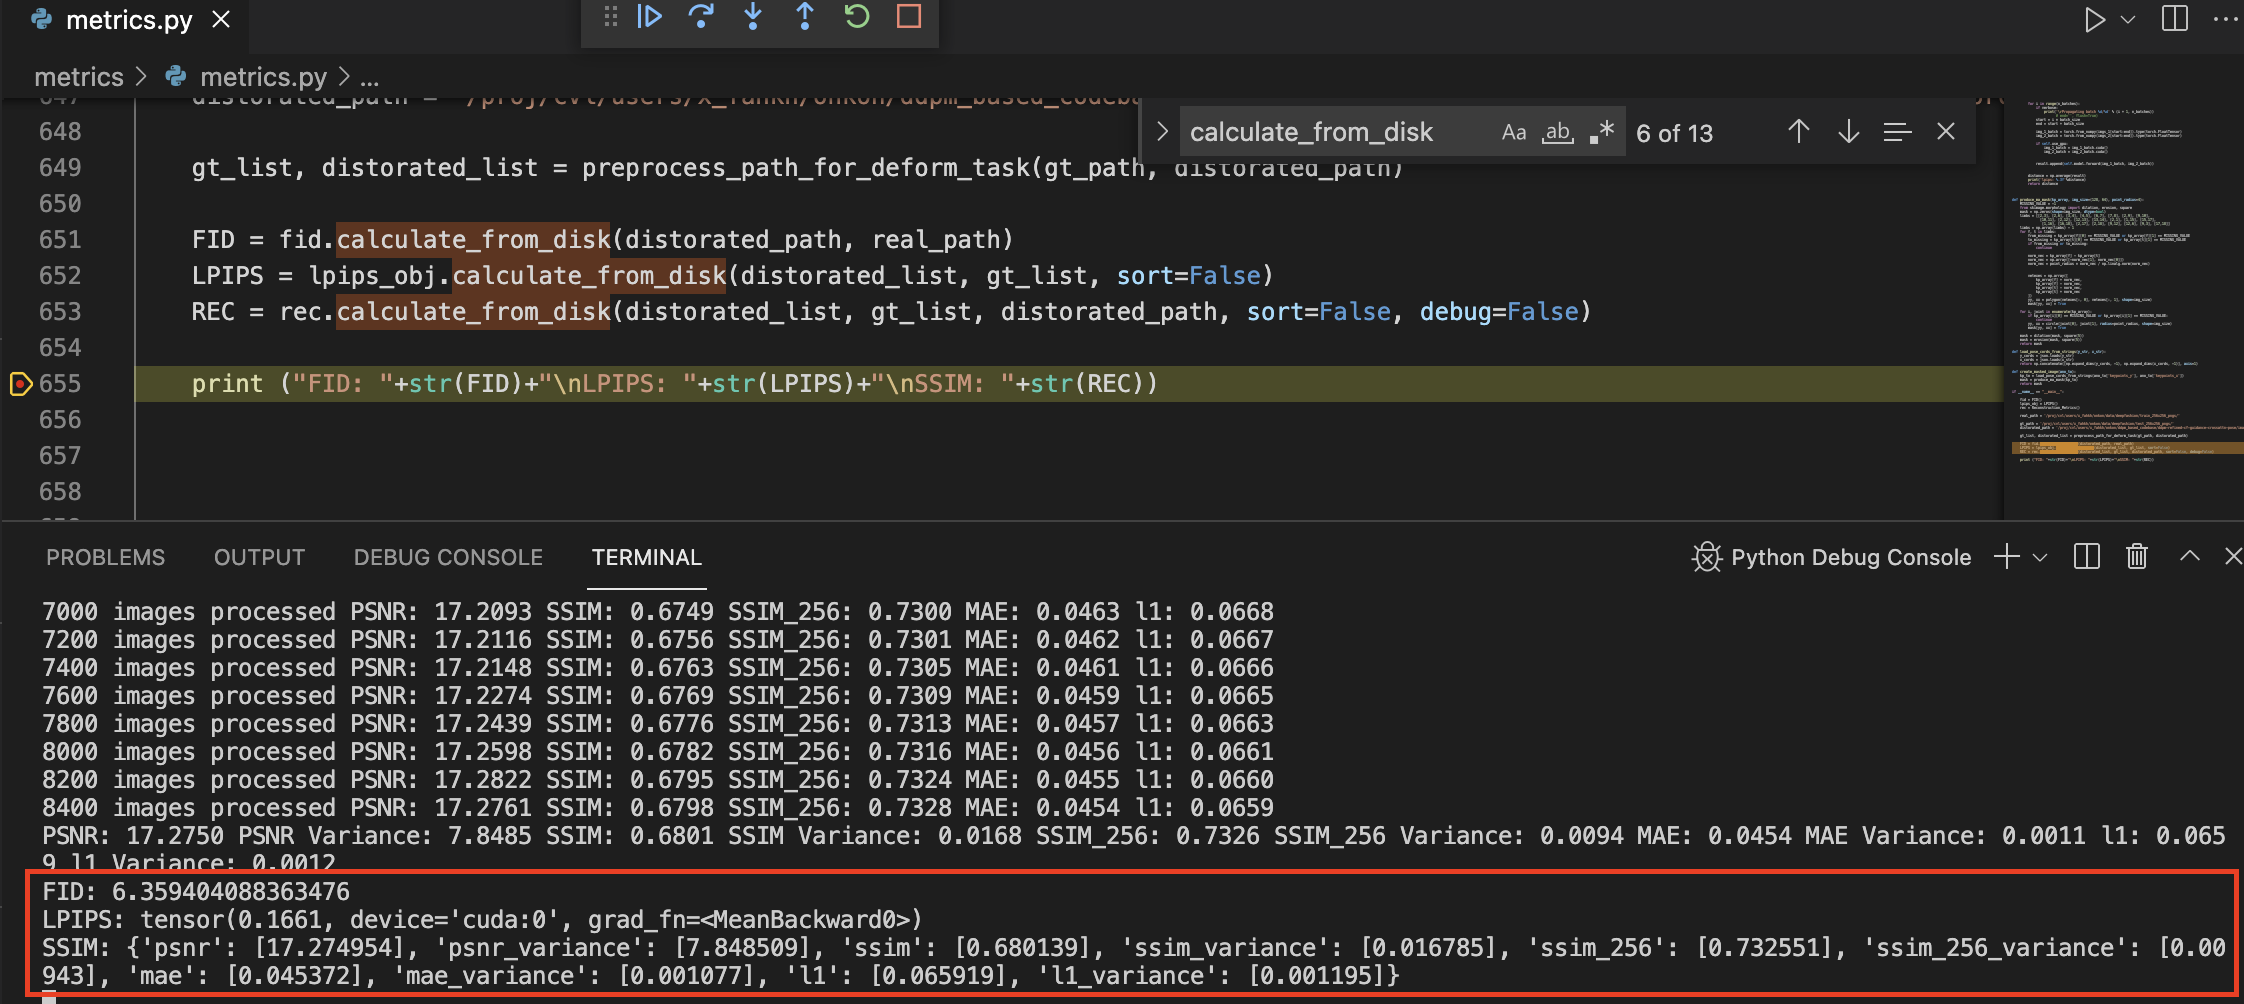The image size is (2244, 1004).
Task: Enable whole word matching in search
Action: (1557, 131)
